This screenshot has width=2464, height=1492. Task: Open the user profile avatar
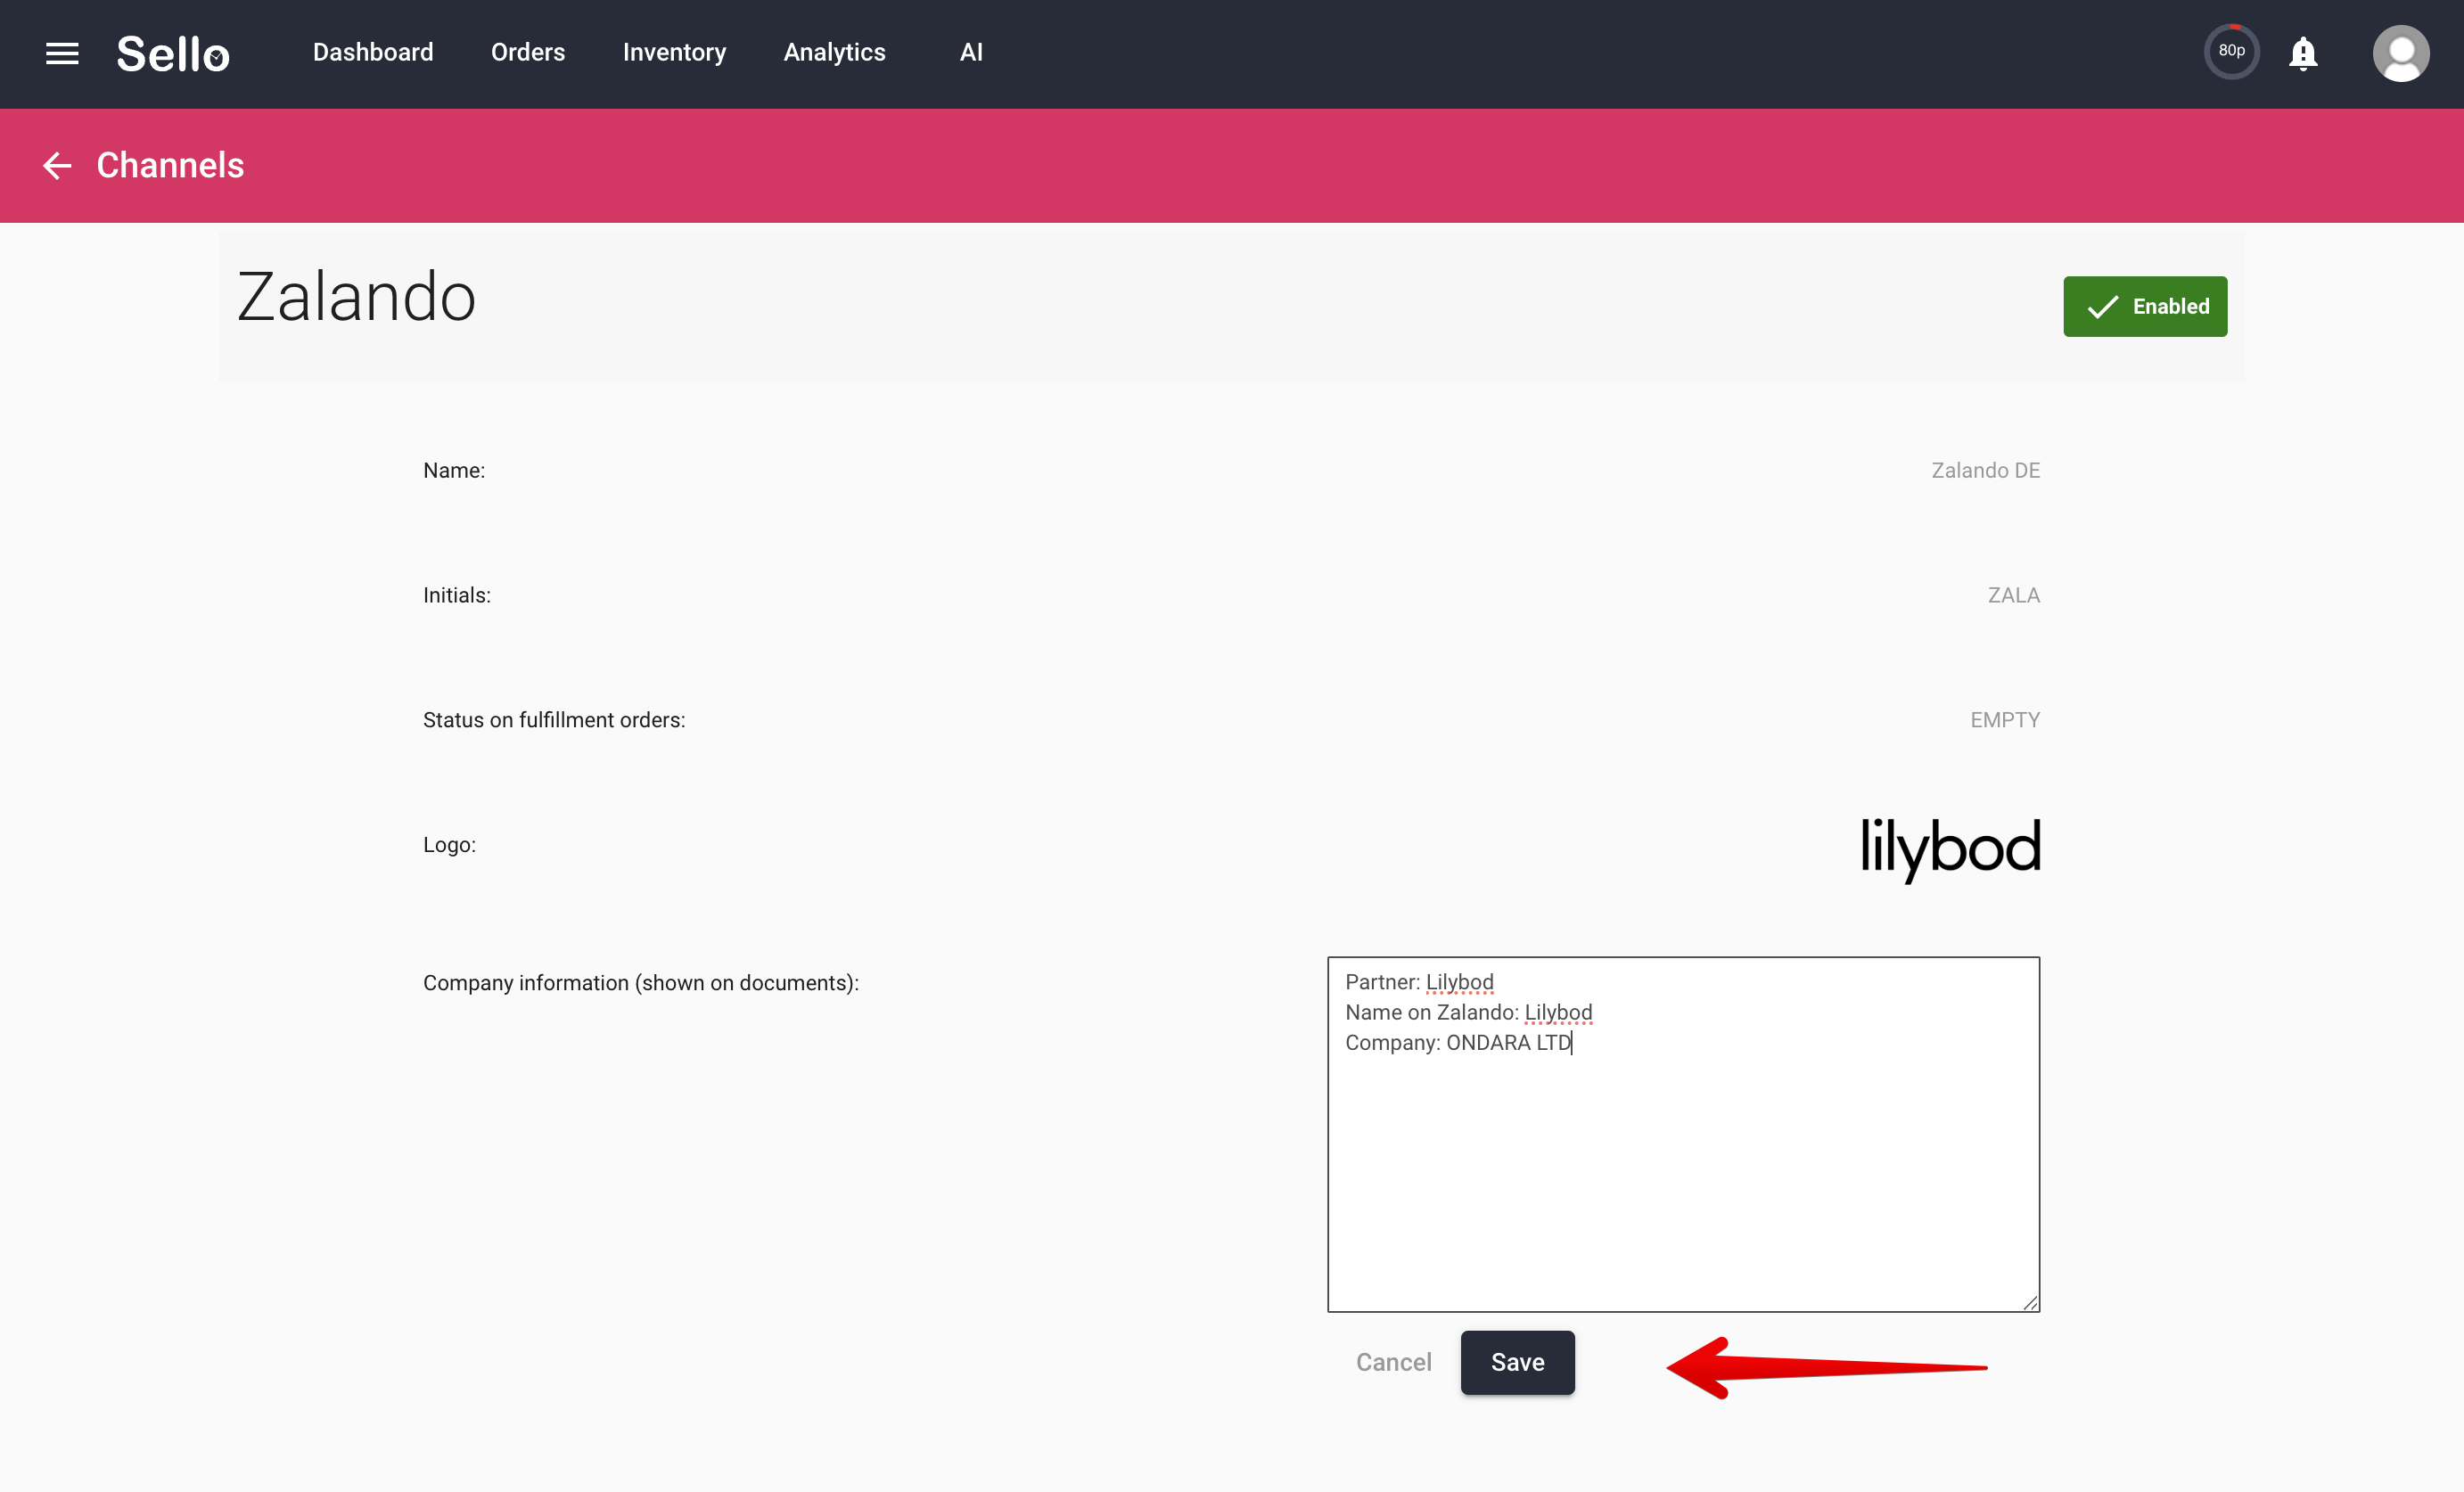pos(2400,53)
